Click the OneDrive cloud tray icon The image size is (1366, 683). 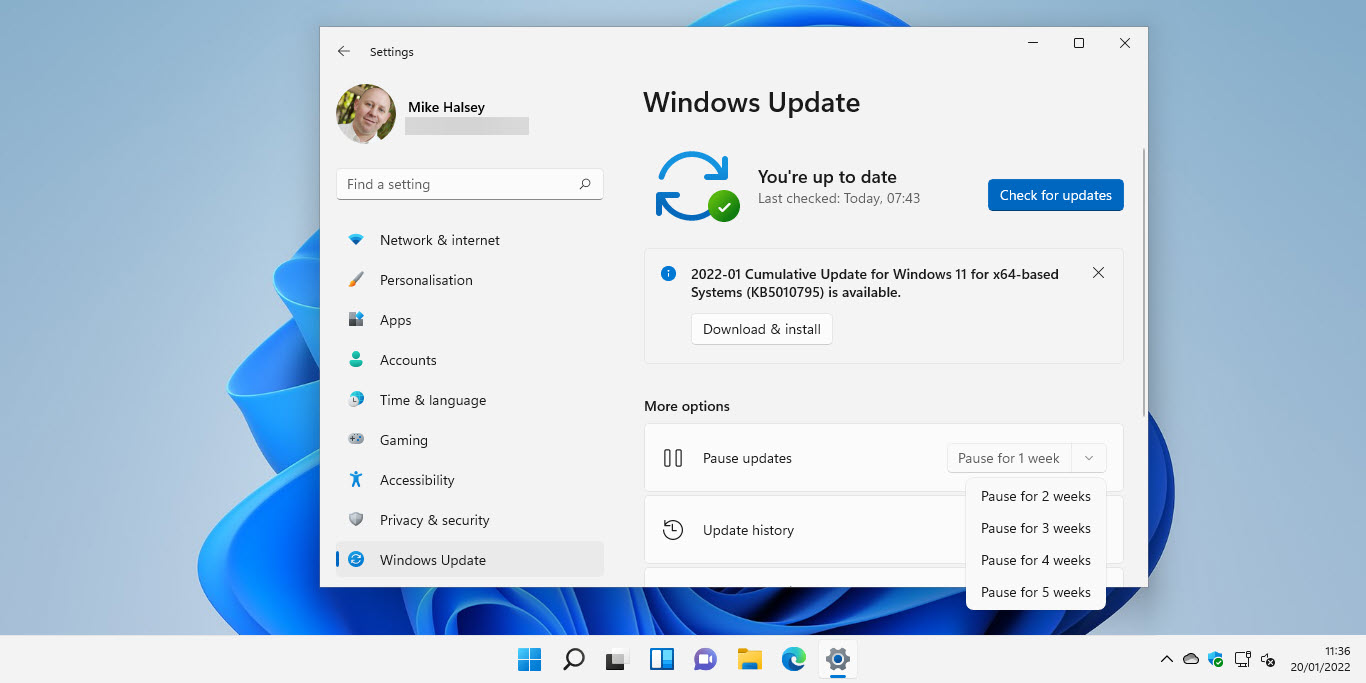coord(1190,659)
